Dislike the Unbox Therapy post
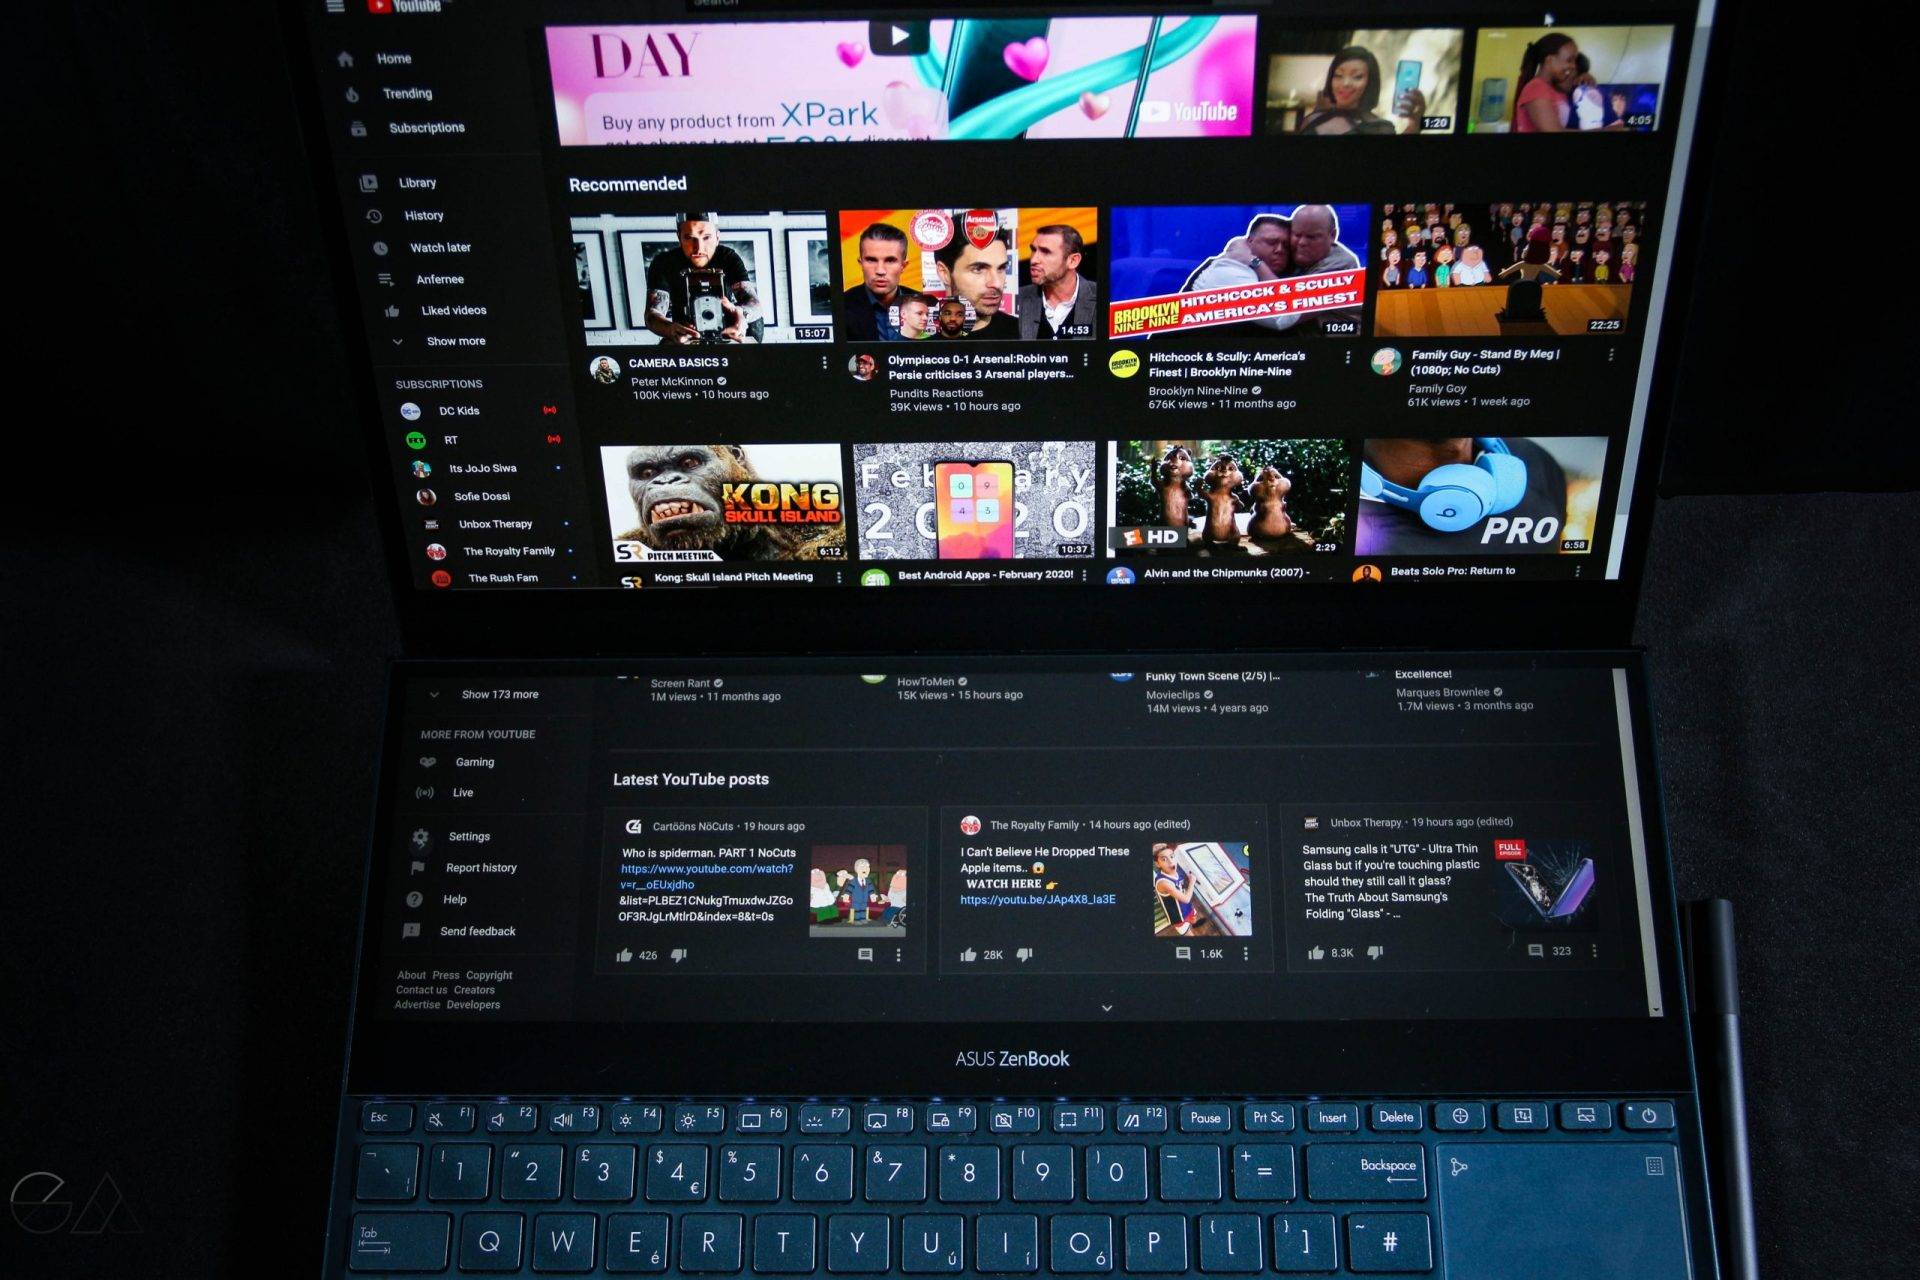The image size is (1920, 1280). click(x=1375, y=952)
